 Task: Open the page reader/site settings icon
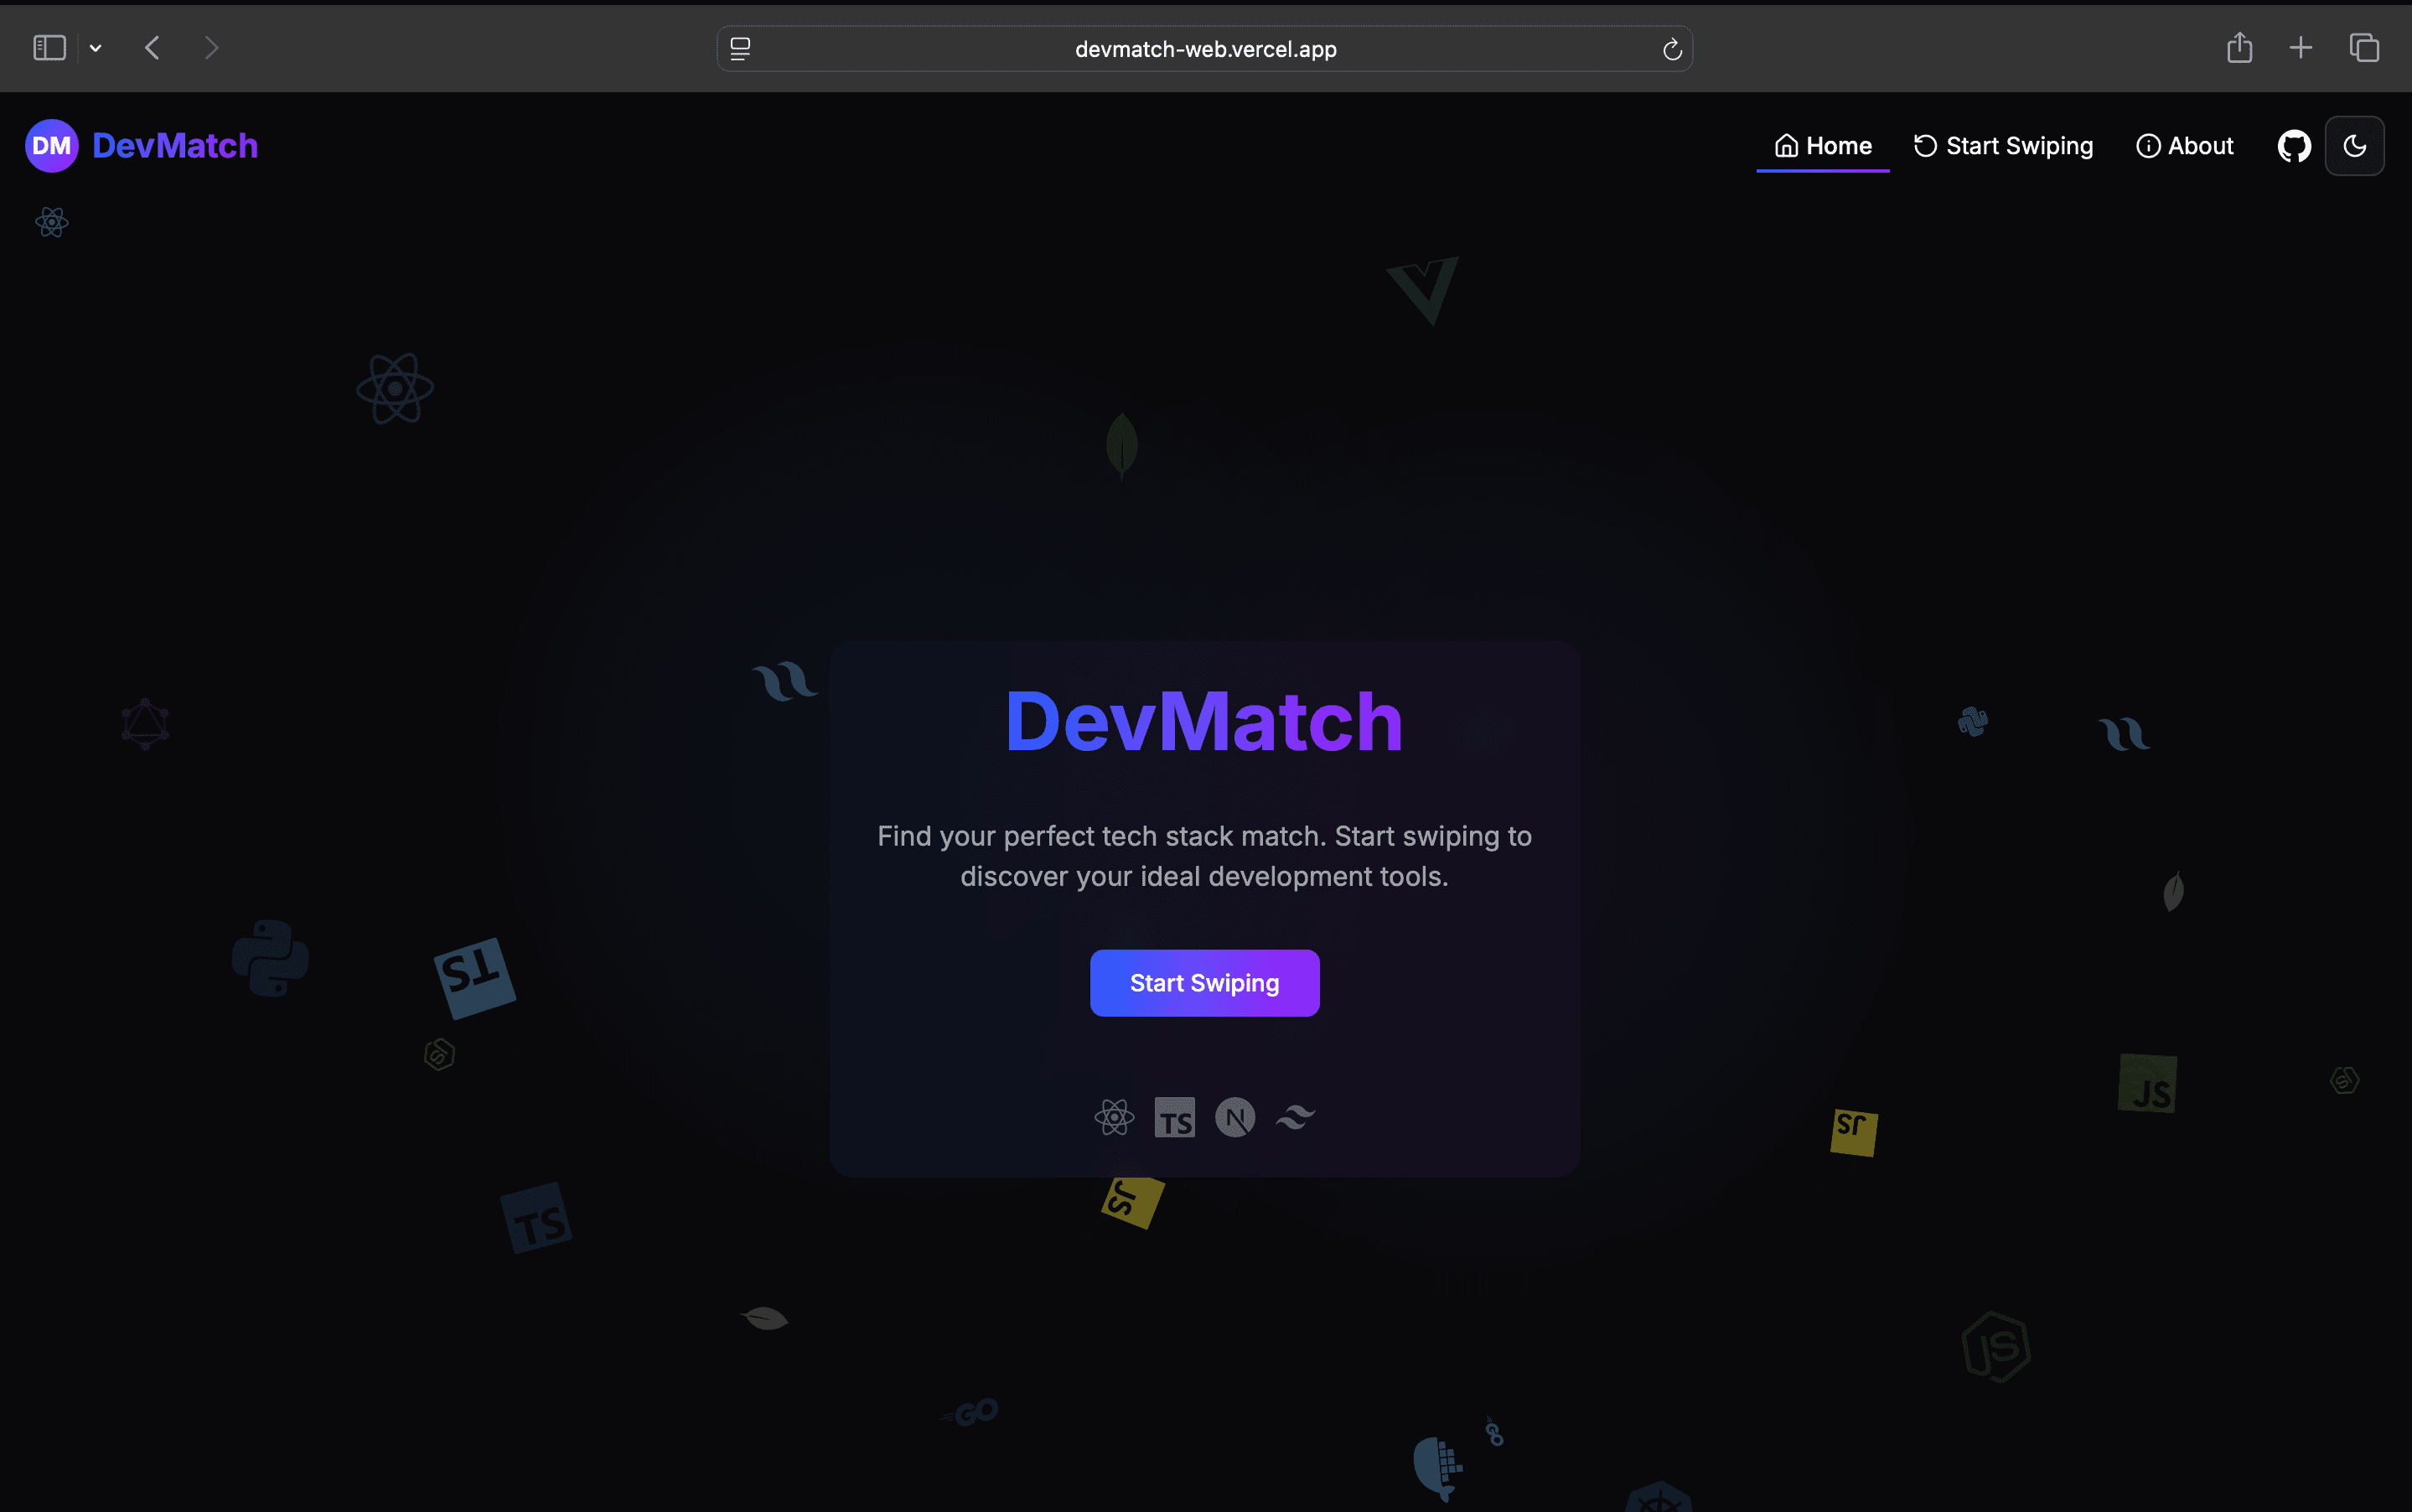pyautogui.click(x=740, y=49)
